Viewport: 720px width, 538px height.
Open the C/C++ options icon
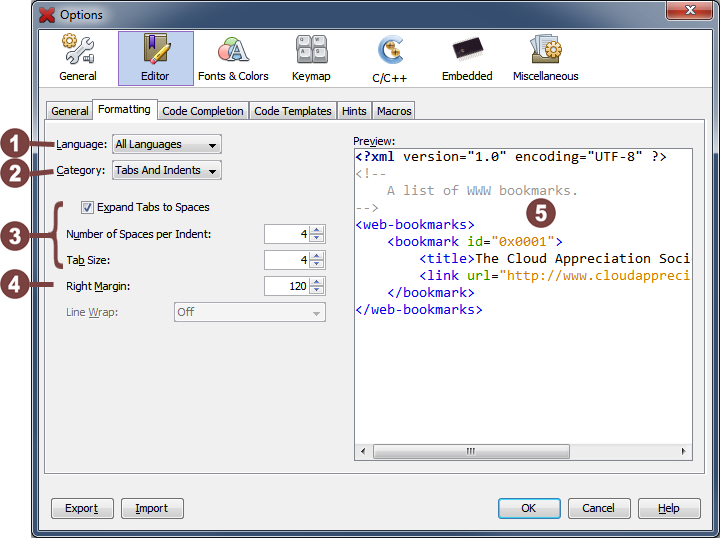(389, 58)
